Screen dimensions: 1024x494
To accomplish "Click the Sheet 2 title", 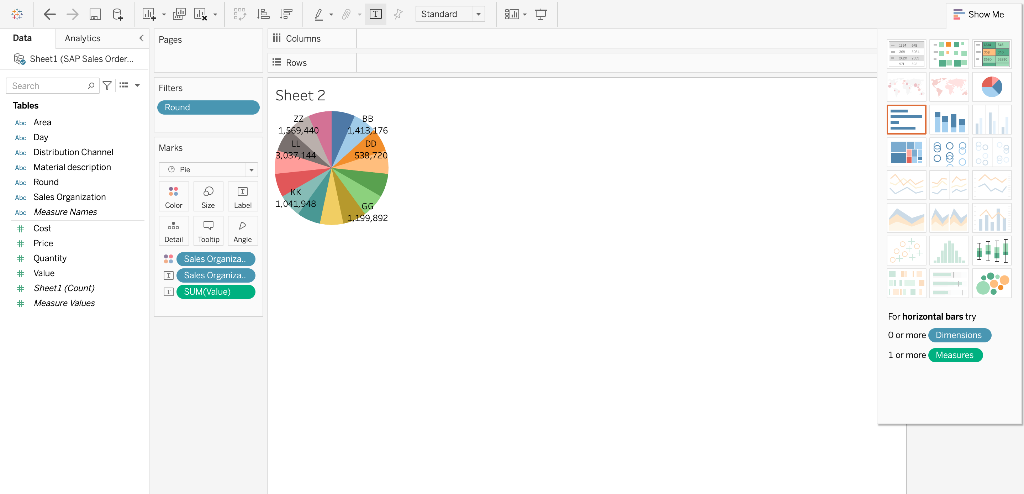I will tap(300, 95).
